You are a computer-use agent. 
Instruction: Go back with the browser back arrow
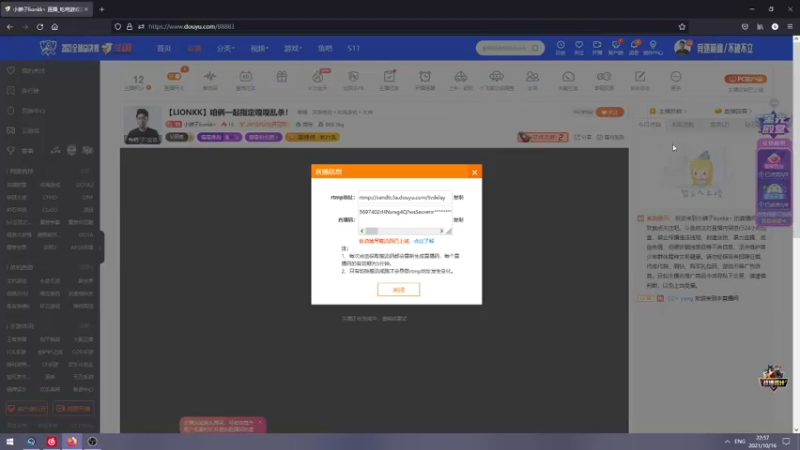click(10, 27)
